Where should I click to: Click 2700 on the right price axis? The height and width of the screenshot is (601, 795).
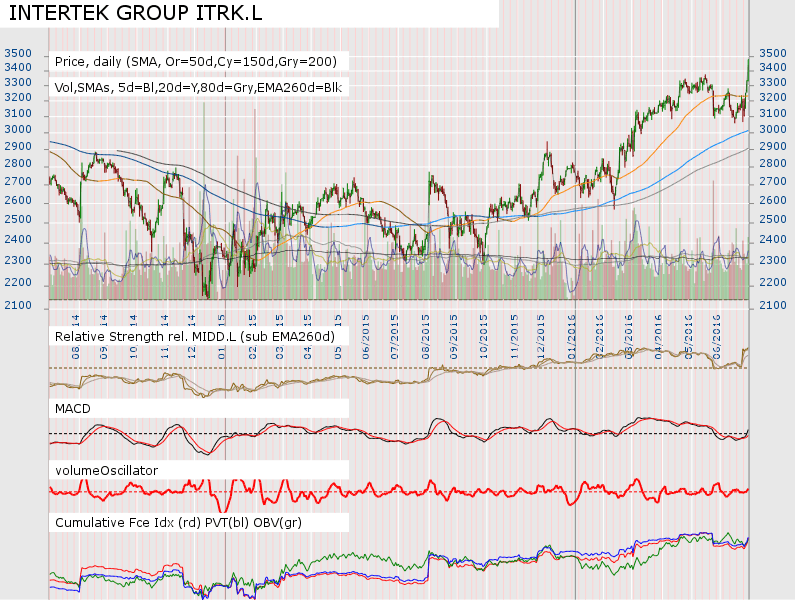point(773,181)
